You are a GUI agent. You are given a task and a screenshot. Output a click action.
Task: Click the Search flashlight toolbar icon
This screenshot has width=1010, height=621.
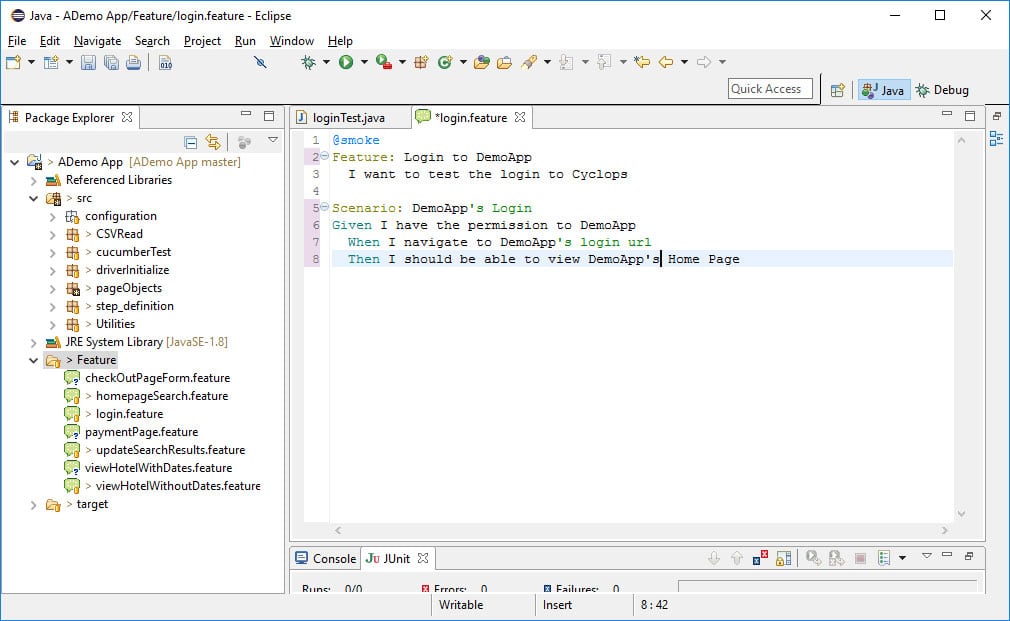528,62
